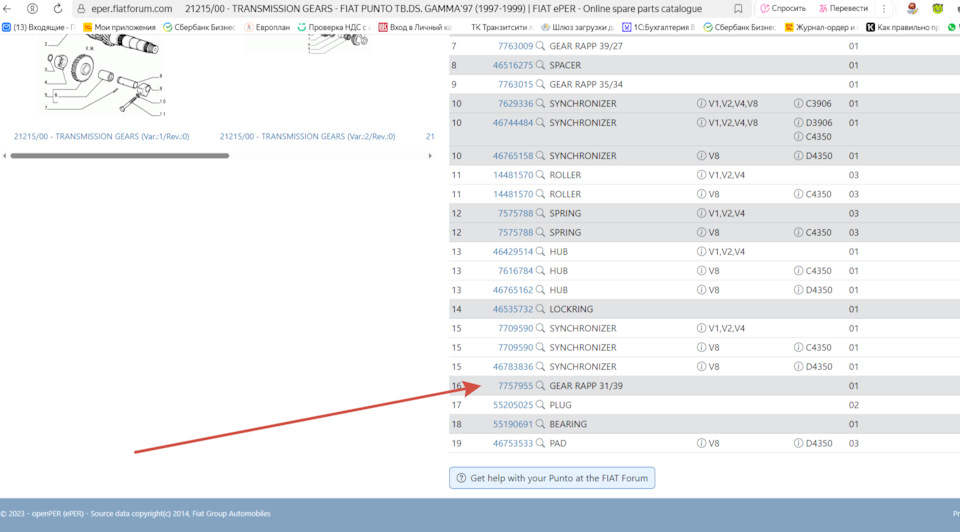Image resolution: width=960 pixels, height=532 pixels.
Task: Open Transmission Gears Var.:1/Rev.:0 drawing link
Action: (x=102, y=137)
